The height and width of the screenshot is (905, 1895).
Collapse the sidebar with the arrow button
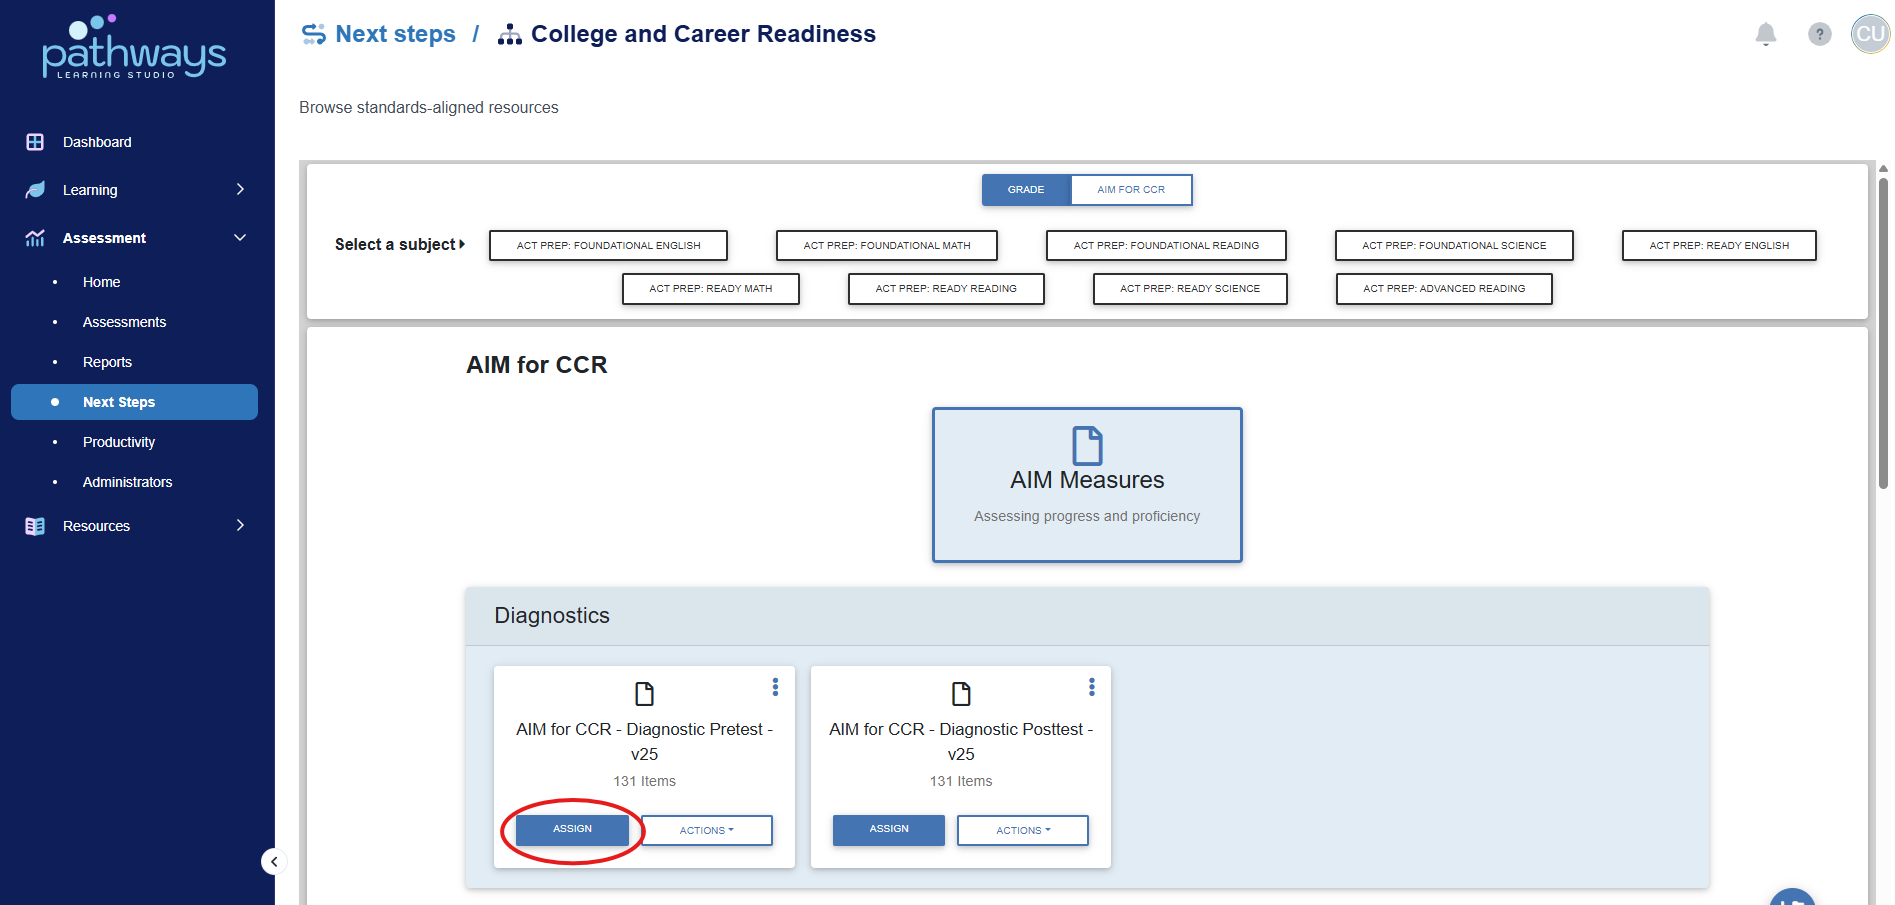click(274, 862)
